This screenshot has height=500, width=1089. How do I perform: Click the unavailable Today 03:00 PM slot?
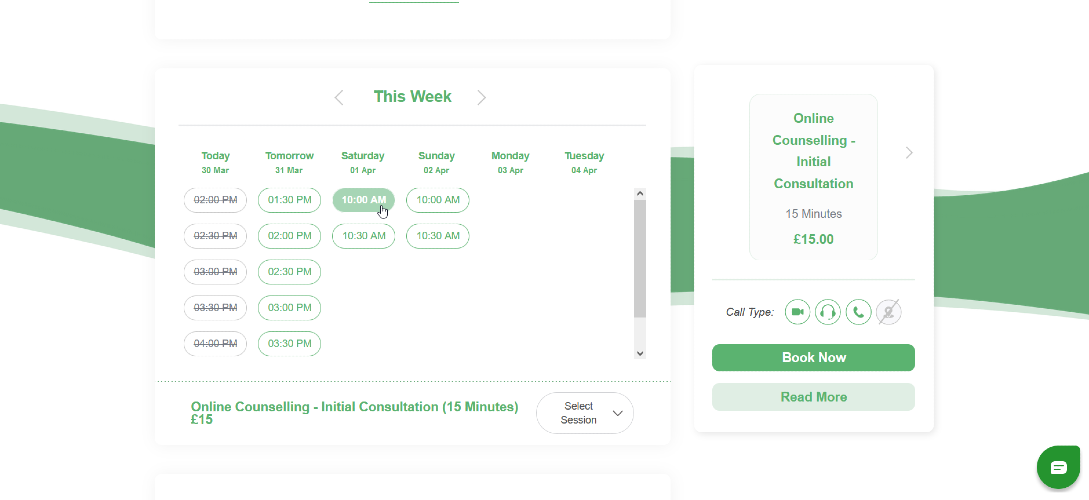(x=215, y=272)
